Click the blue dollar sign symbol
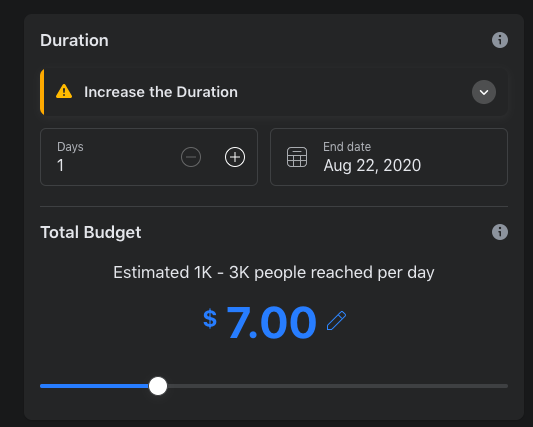The width and height of the screenshot is (533, 427). 210,319
